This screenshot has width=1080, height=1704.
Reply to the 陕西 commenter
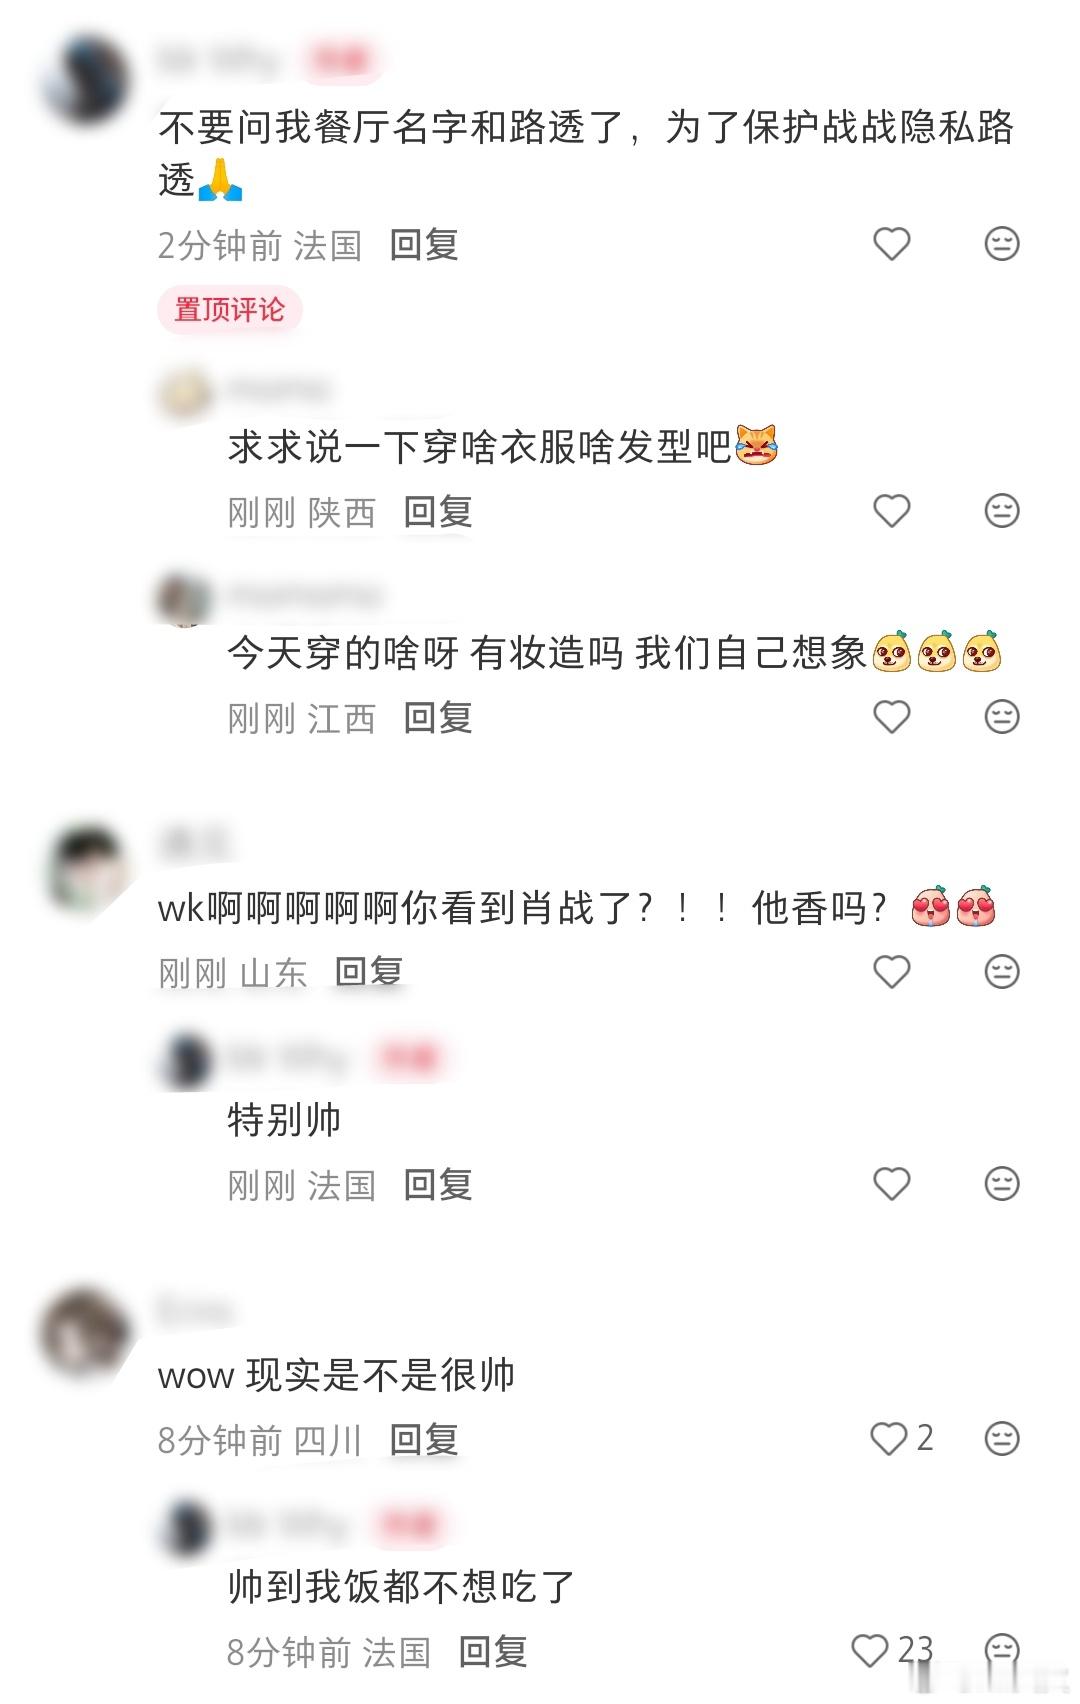click(438, 512)
